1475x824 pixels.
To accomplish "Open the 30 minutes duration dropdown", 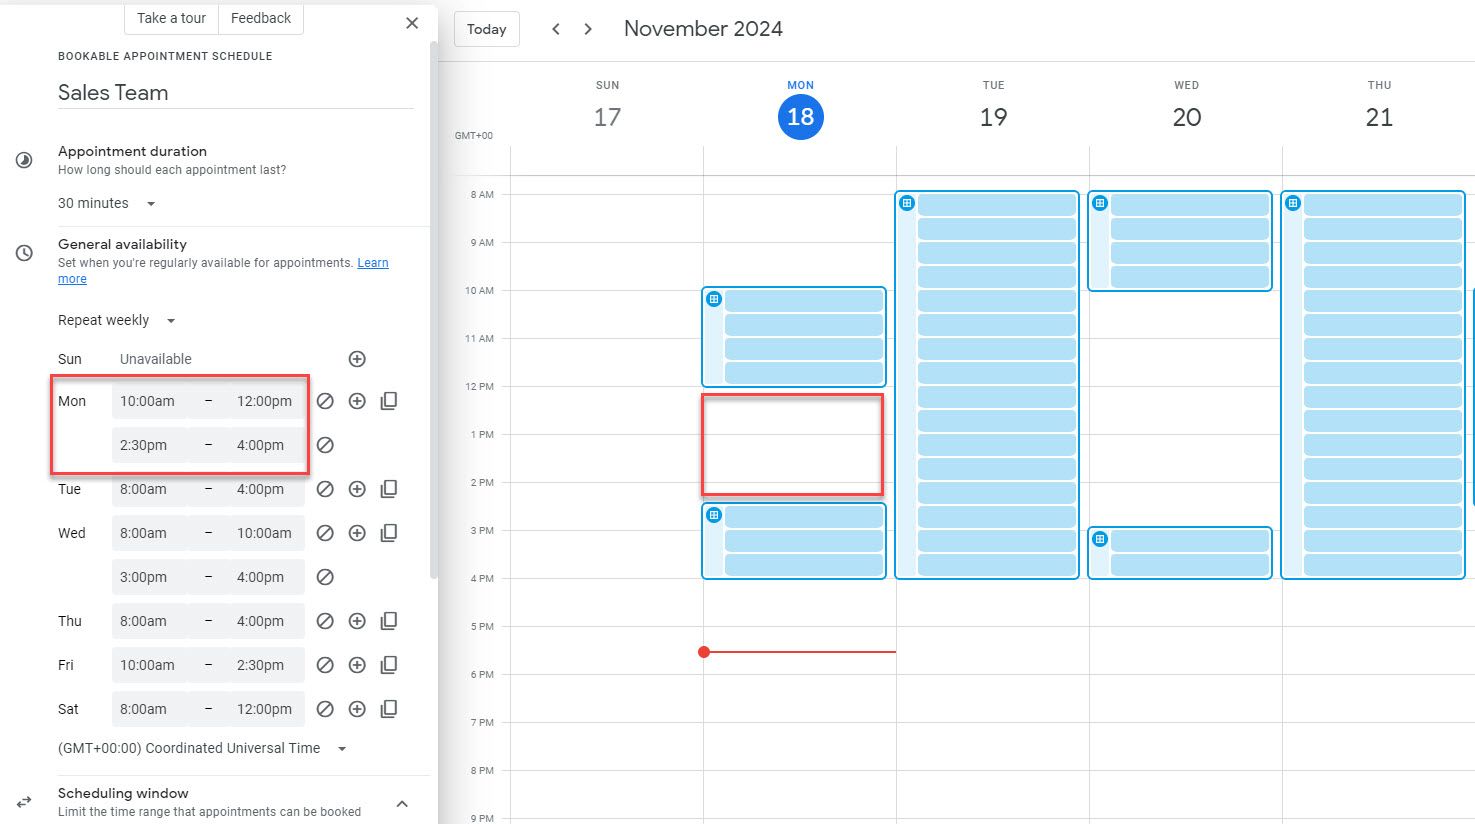I will [107, 203].
